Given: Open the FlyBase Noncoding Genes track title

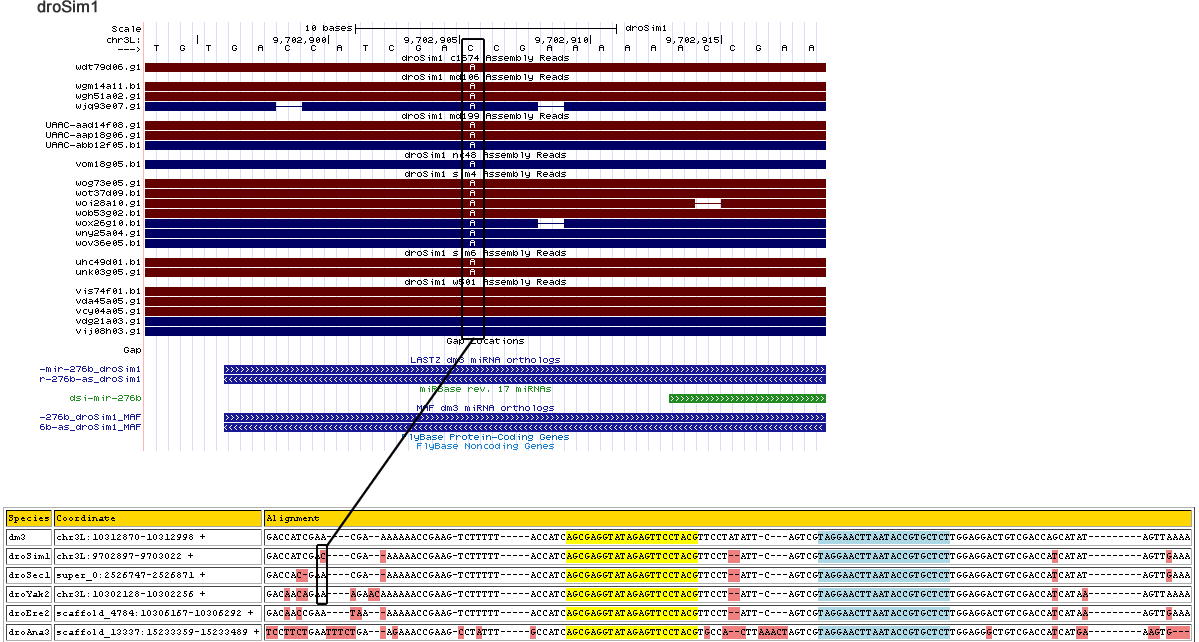Looking at the screenshot, I should click(485, 446).
